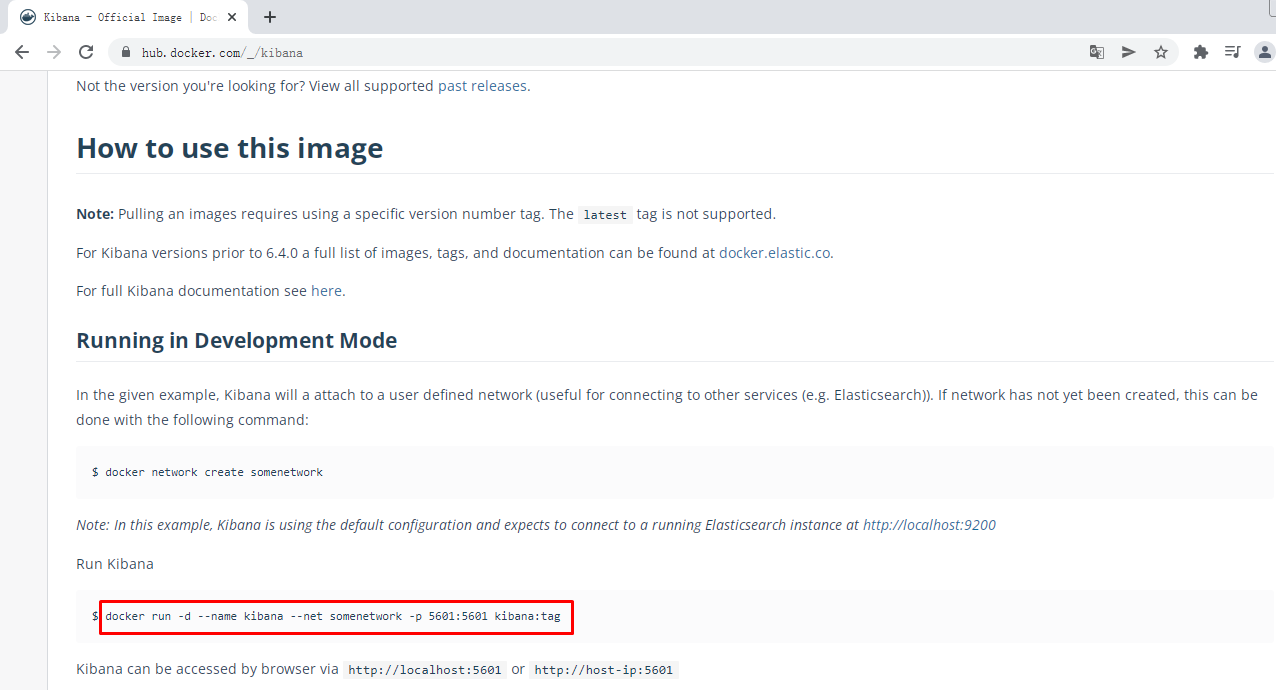Open the Extensions puzzle icon

pos(1201,52)
